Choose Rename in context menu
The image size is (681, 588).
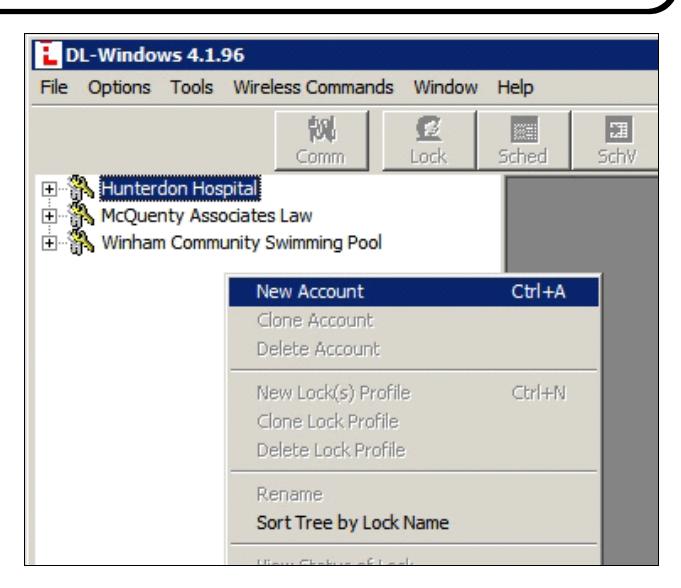413,494
